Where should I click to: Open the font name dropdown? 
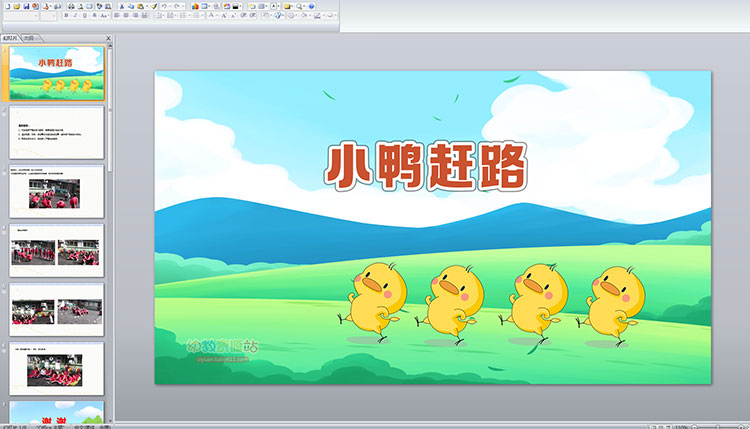(36, 16)
